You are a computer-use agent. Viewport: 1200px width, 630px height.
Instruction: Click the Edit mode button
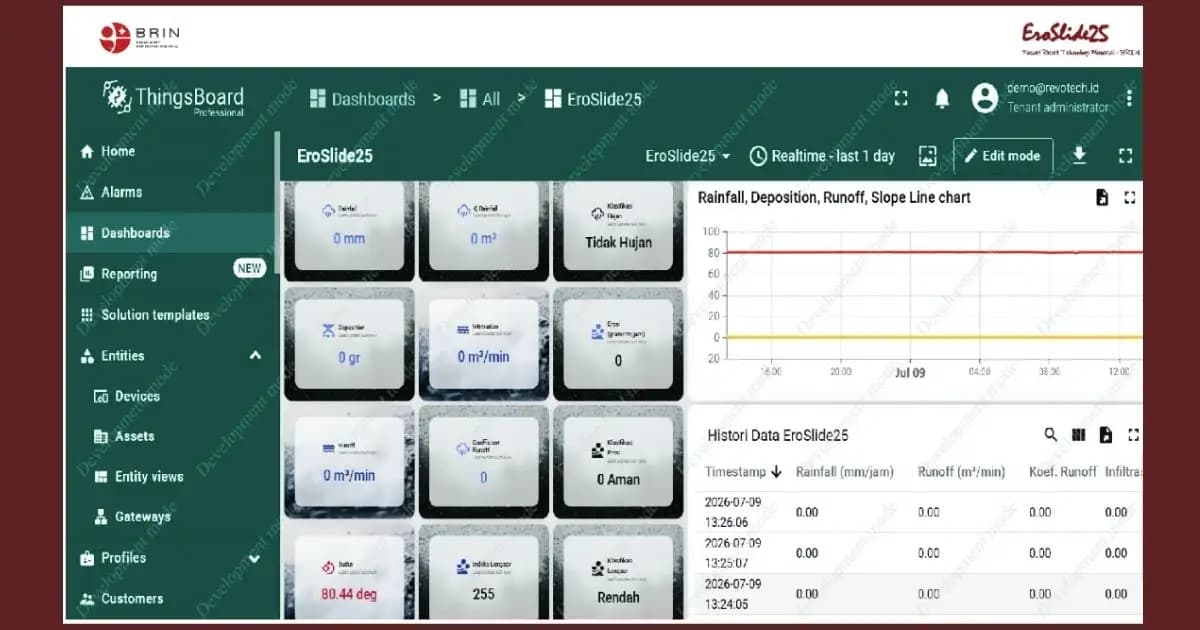coord(1002,156)
